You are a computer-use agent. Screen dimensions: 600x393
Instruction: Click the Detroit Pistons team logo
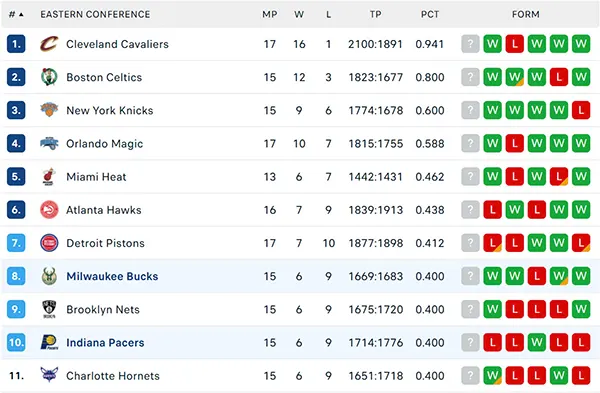49,243
